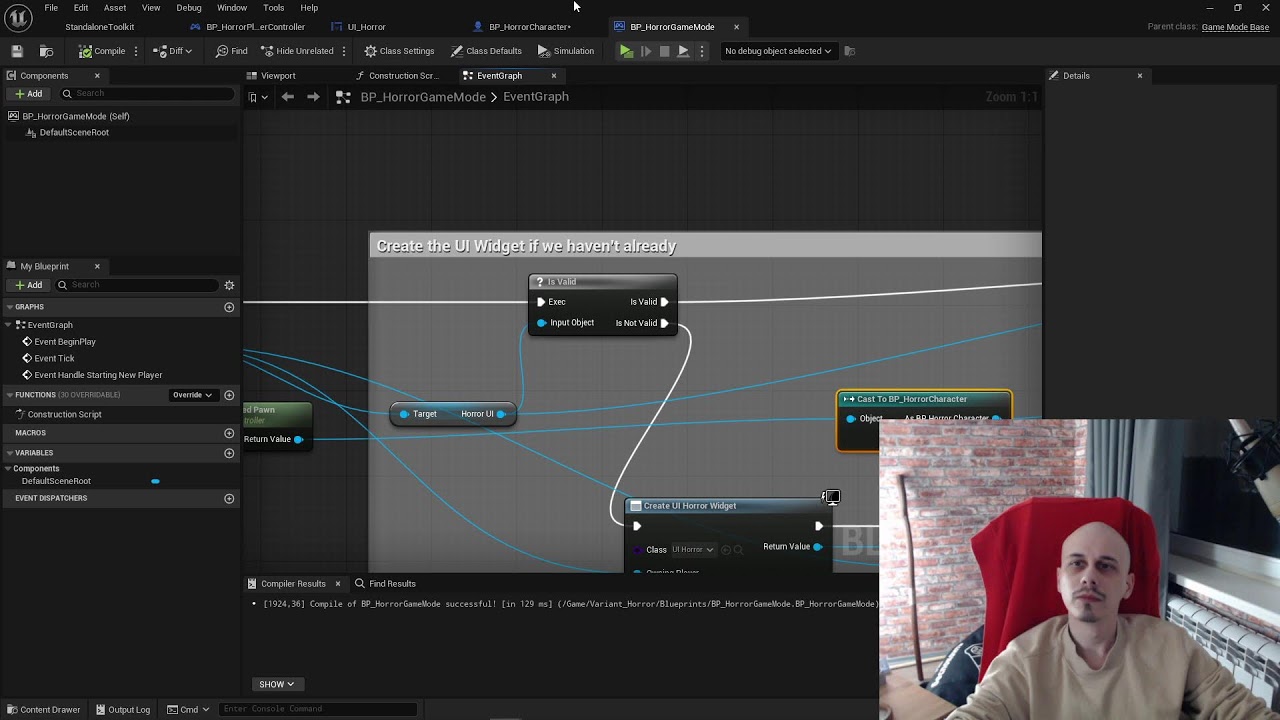Open My Blueprint settings gear

(229, 285)
